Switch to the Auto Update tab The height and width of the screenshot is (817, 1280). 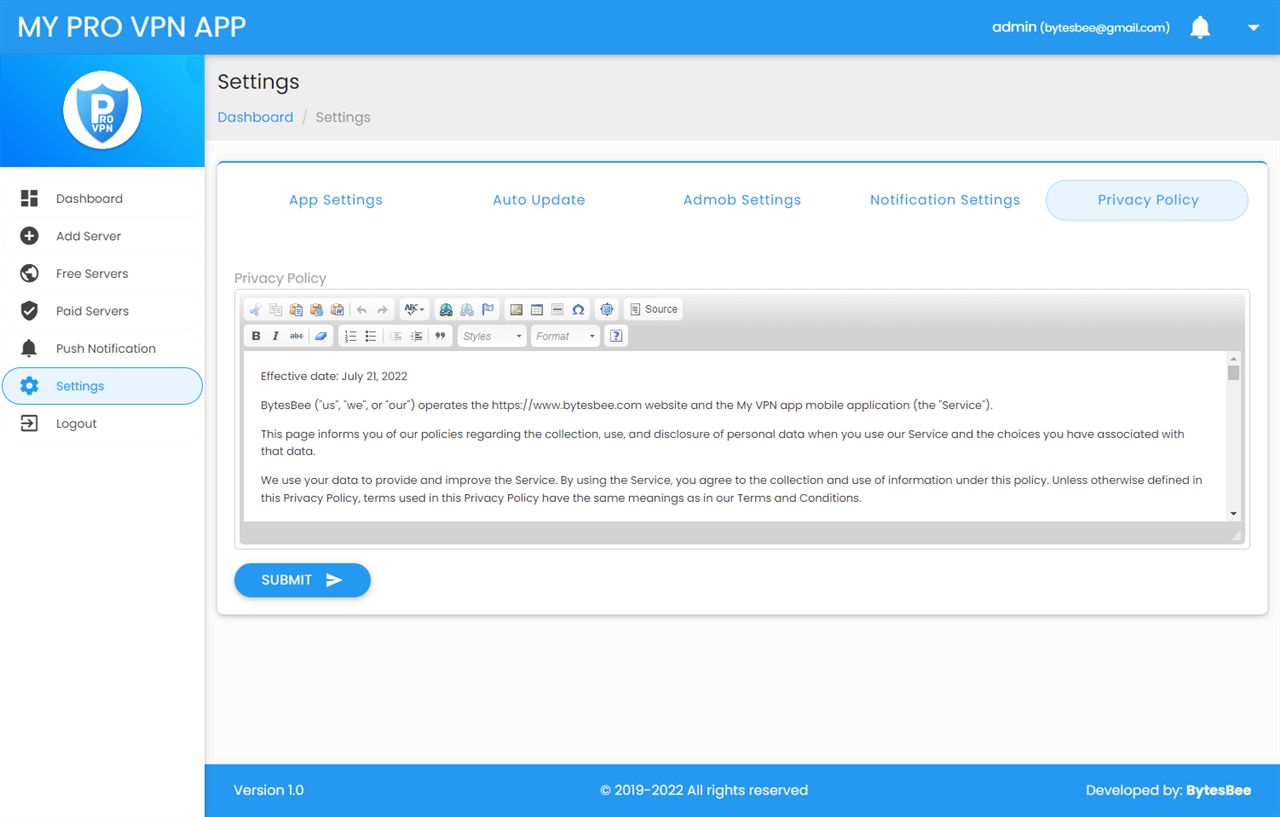pyautogui.click(x=539, y=200)
